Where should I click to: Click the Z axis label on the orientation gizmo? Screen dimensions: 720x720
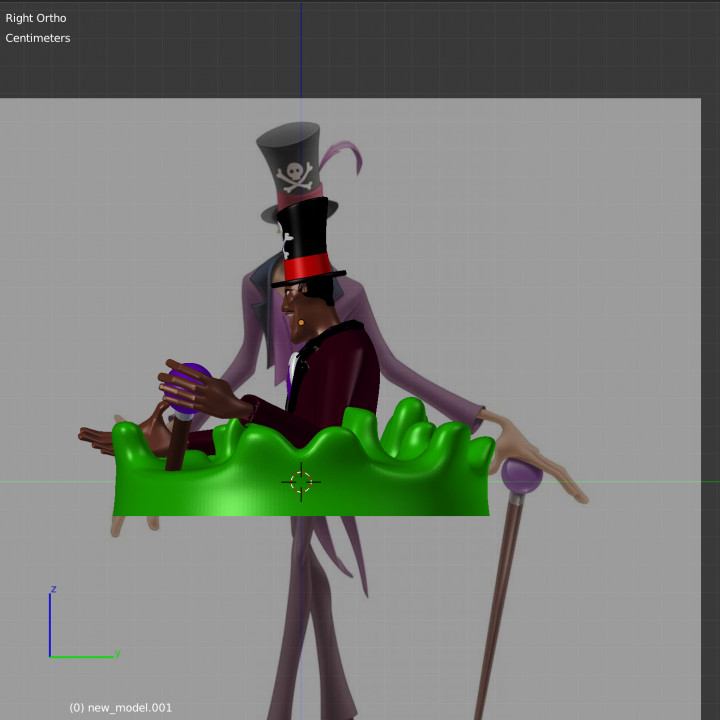(x=52, y=589)
